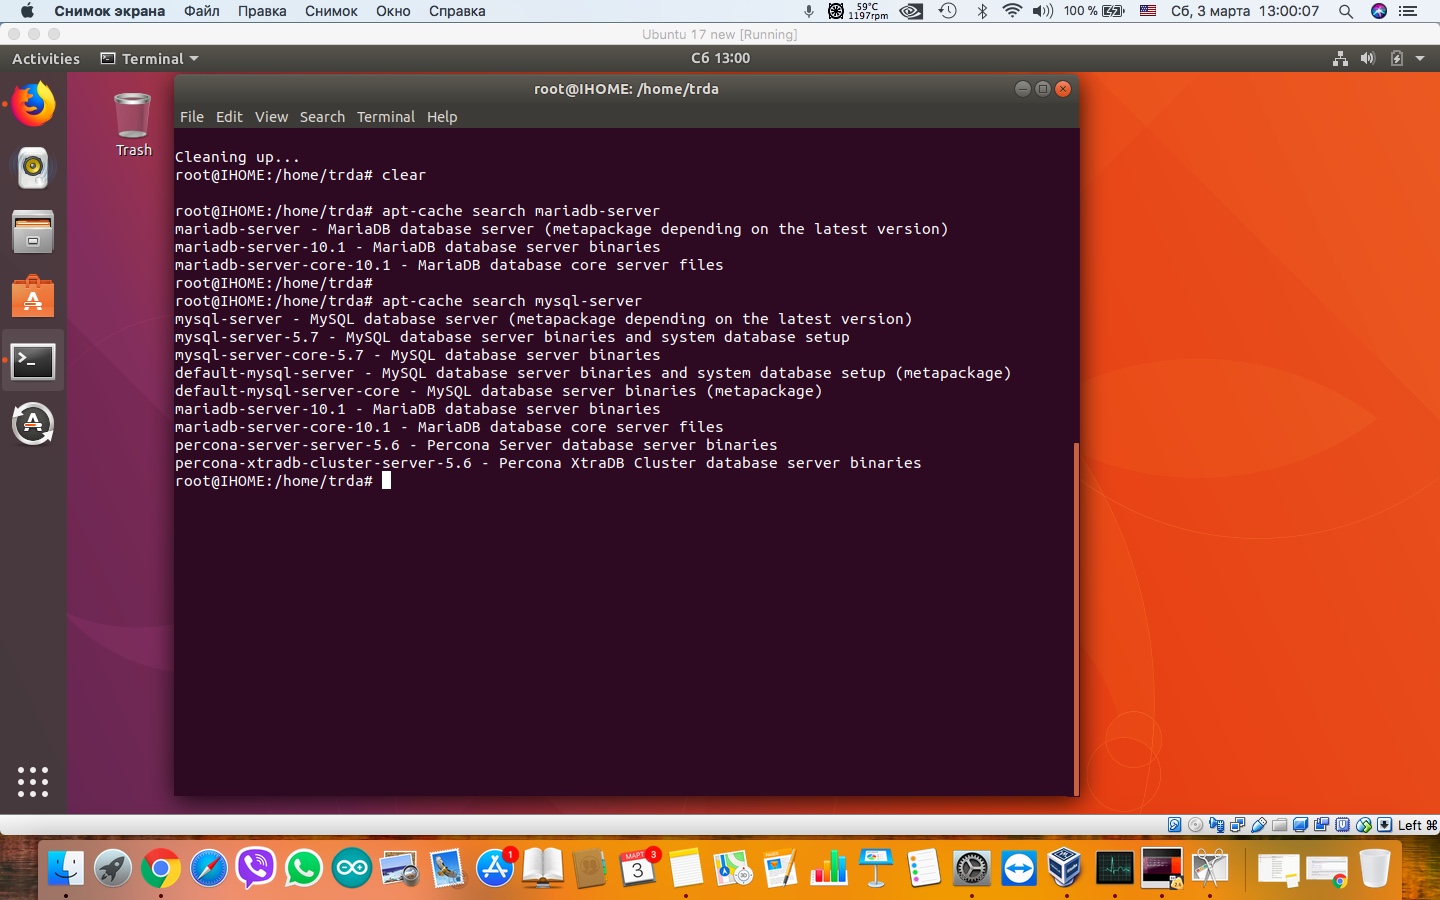Open the Terminal dropdown in the Ubuntu top bar
The height and width of the screenshot is (900, 1440).
[x=148, y=59]
